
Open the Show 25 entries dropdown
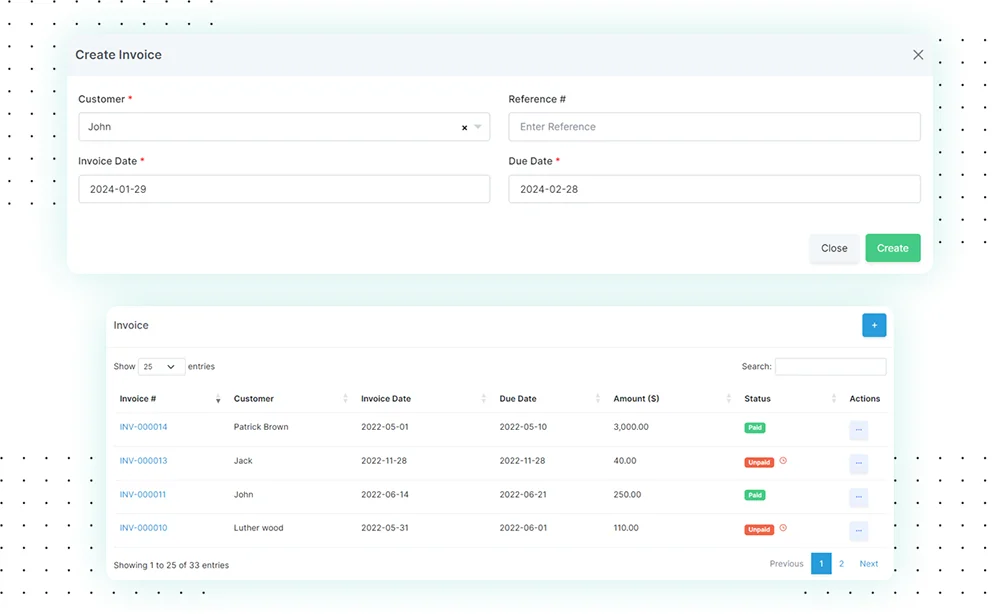point(159,366)
